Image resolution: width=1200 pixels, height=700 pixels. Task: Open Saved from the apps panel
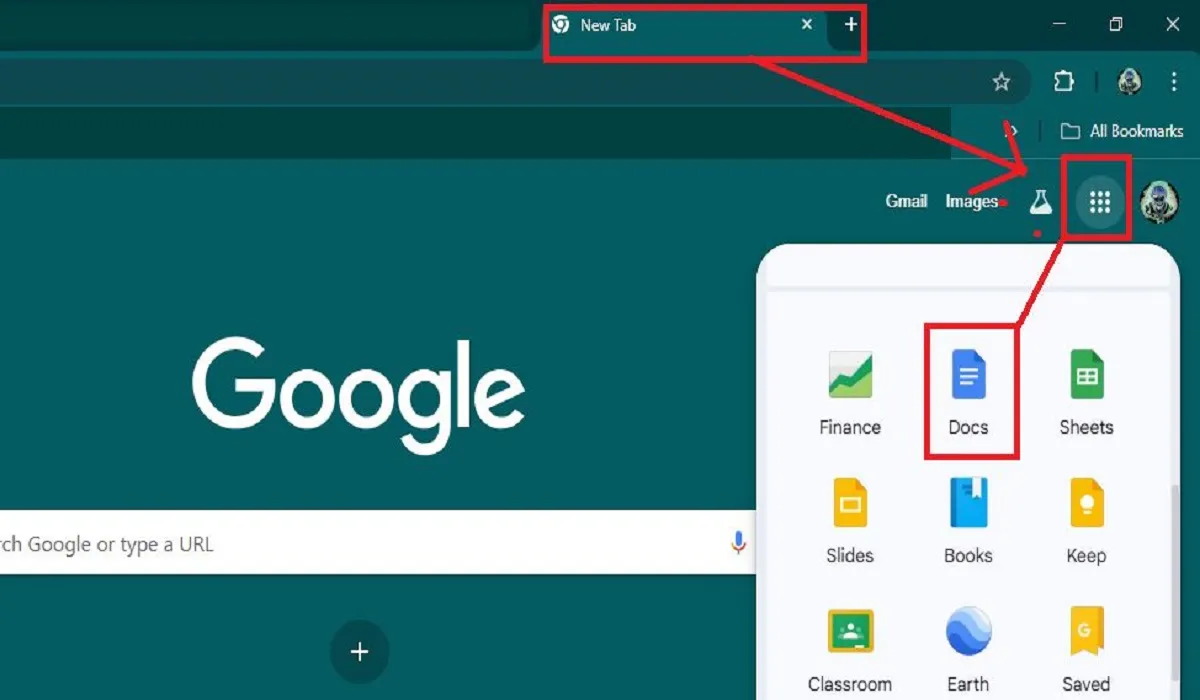tap(1086, 651)
